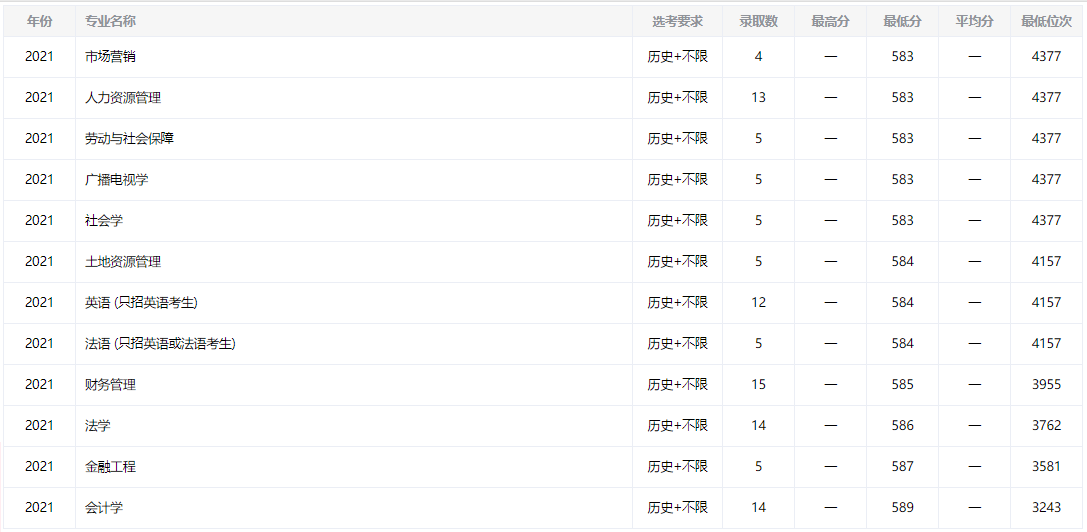Click the 专业名称 column header

(x=111, y=21)
